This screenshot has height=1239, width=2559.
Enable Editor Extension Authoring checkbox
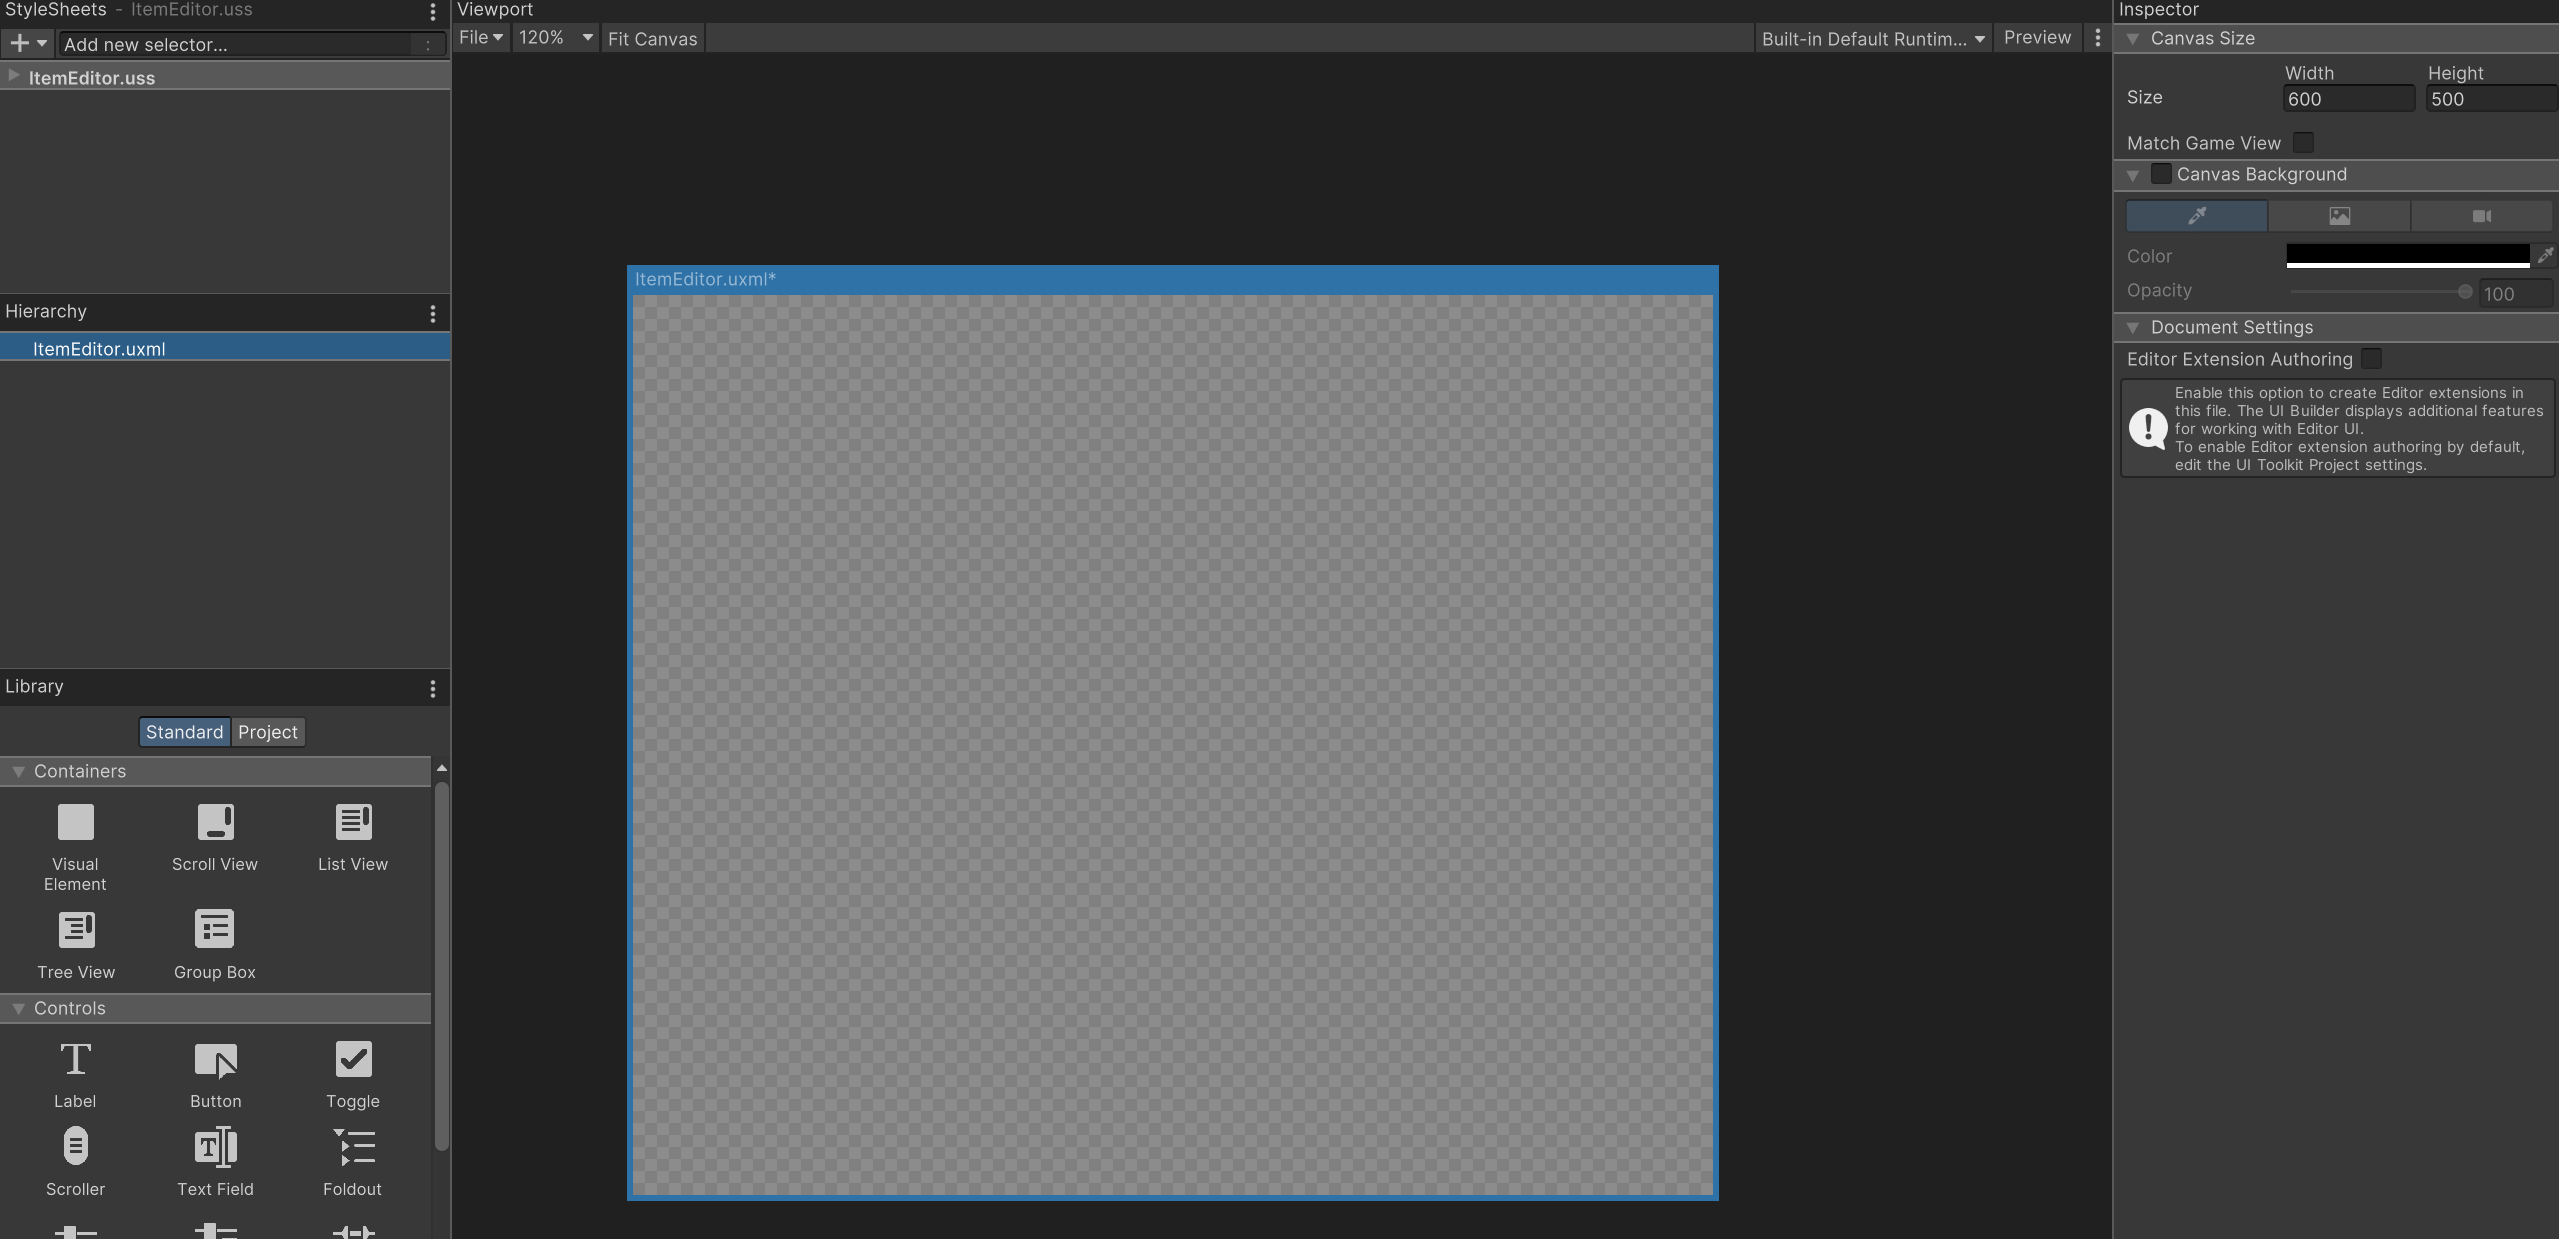coord(2371,358)
